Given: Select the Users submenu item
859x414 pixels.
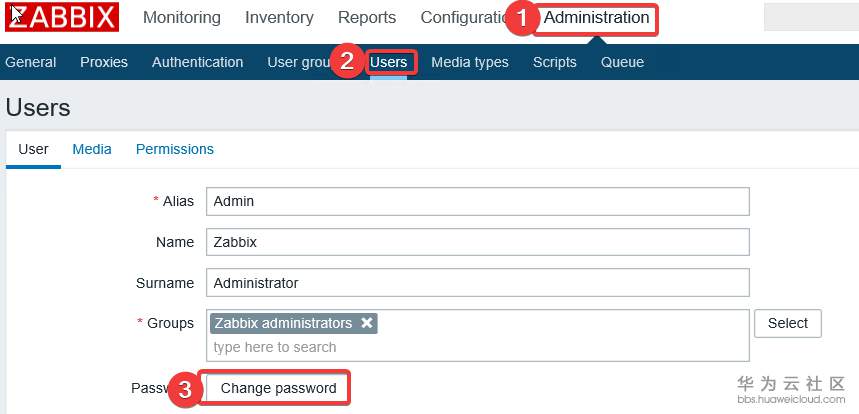Looking at the screenshot, I should [388, 62].
